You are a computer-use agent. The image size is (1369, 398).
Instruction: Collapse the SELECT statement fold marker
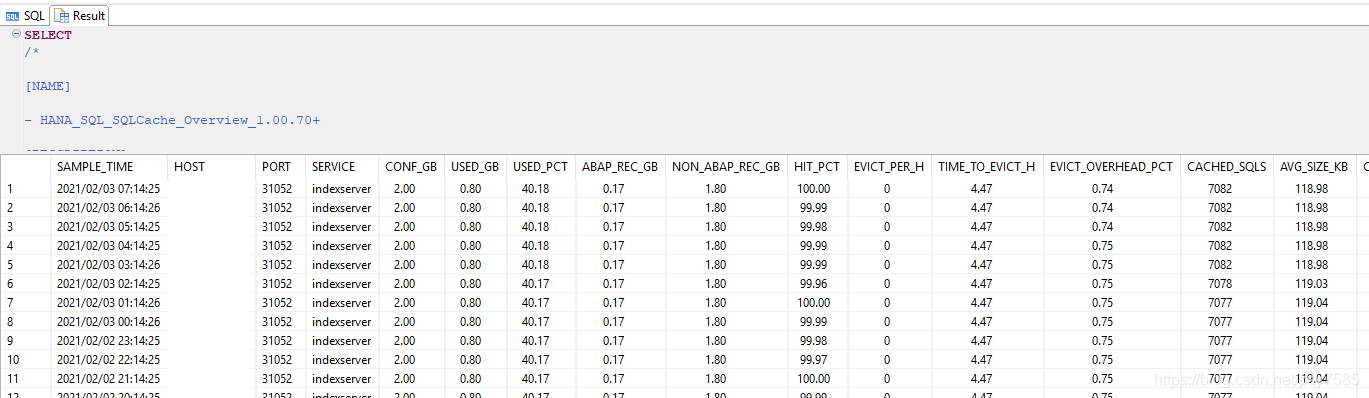pyautogui.click(x=16, y=34)
